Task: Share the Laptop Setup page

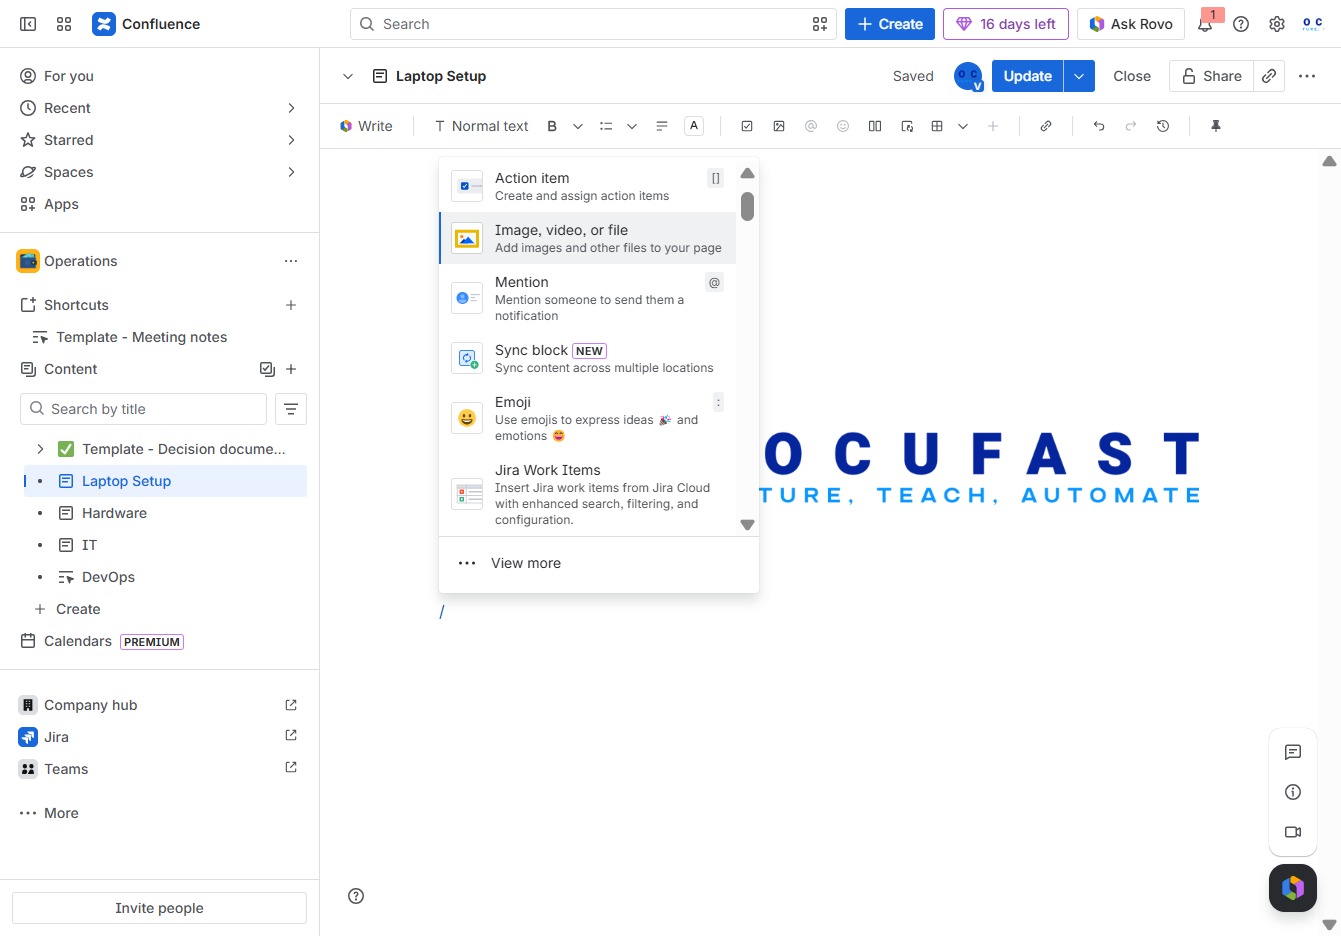Action: 1211,76
